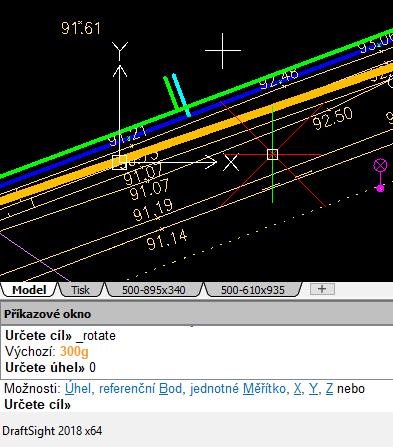Screen dimensions: 393x447
Task: Choose the Úhel option in the command window
Action: (78, 389)
